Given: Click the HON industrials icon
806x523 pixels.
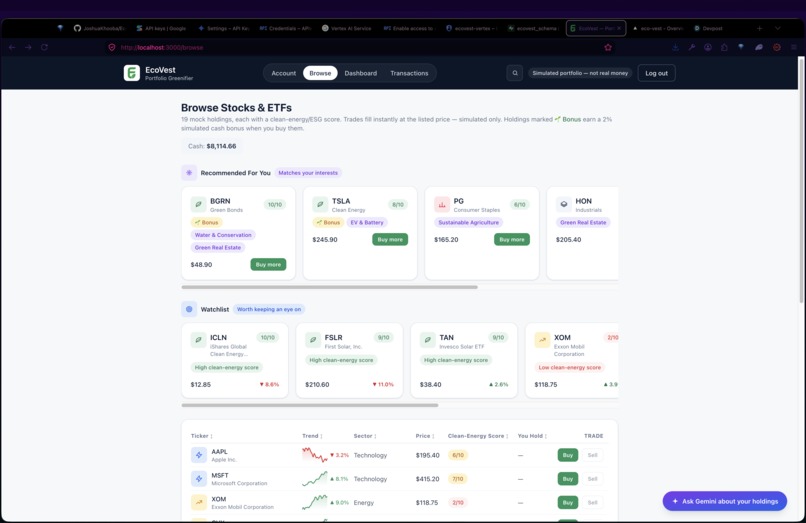Looking at the screenshot, I should coord(564,204).
